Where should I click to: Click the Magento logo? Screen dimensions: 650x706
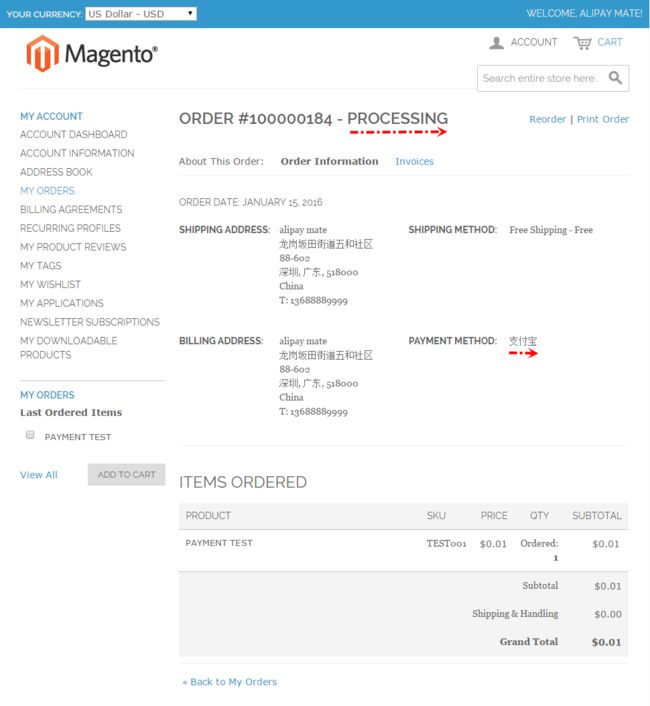point(92,54)
